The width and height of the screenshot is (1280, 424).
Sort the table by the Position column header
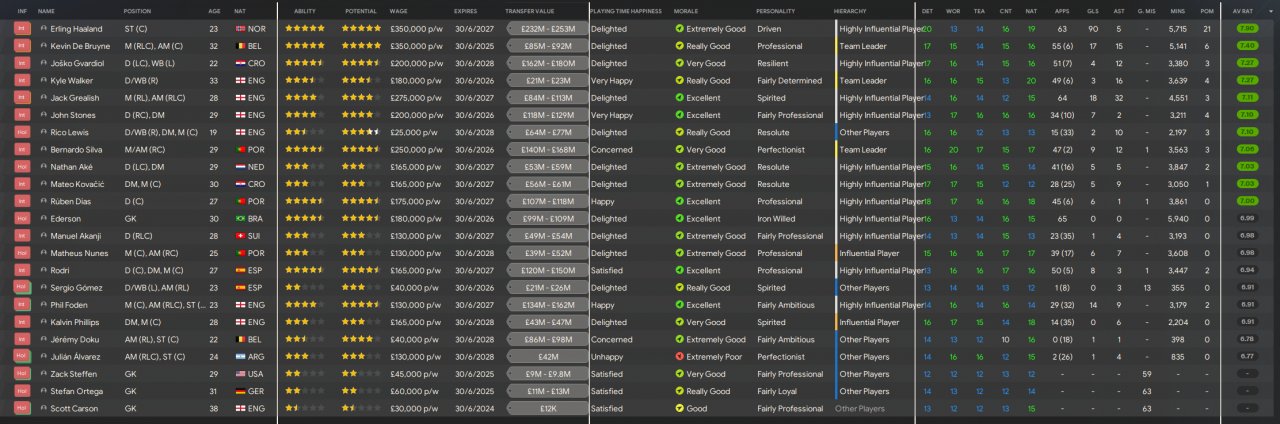pyautogui.click(x=138, y=11)
